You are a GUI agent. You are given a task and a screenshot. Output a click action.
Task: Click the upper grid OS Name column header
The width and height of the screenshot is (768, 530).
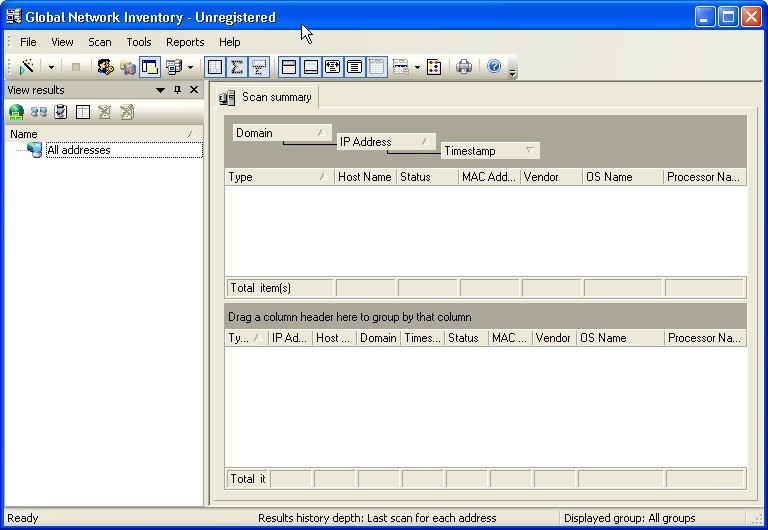(623, 177)
